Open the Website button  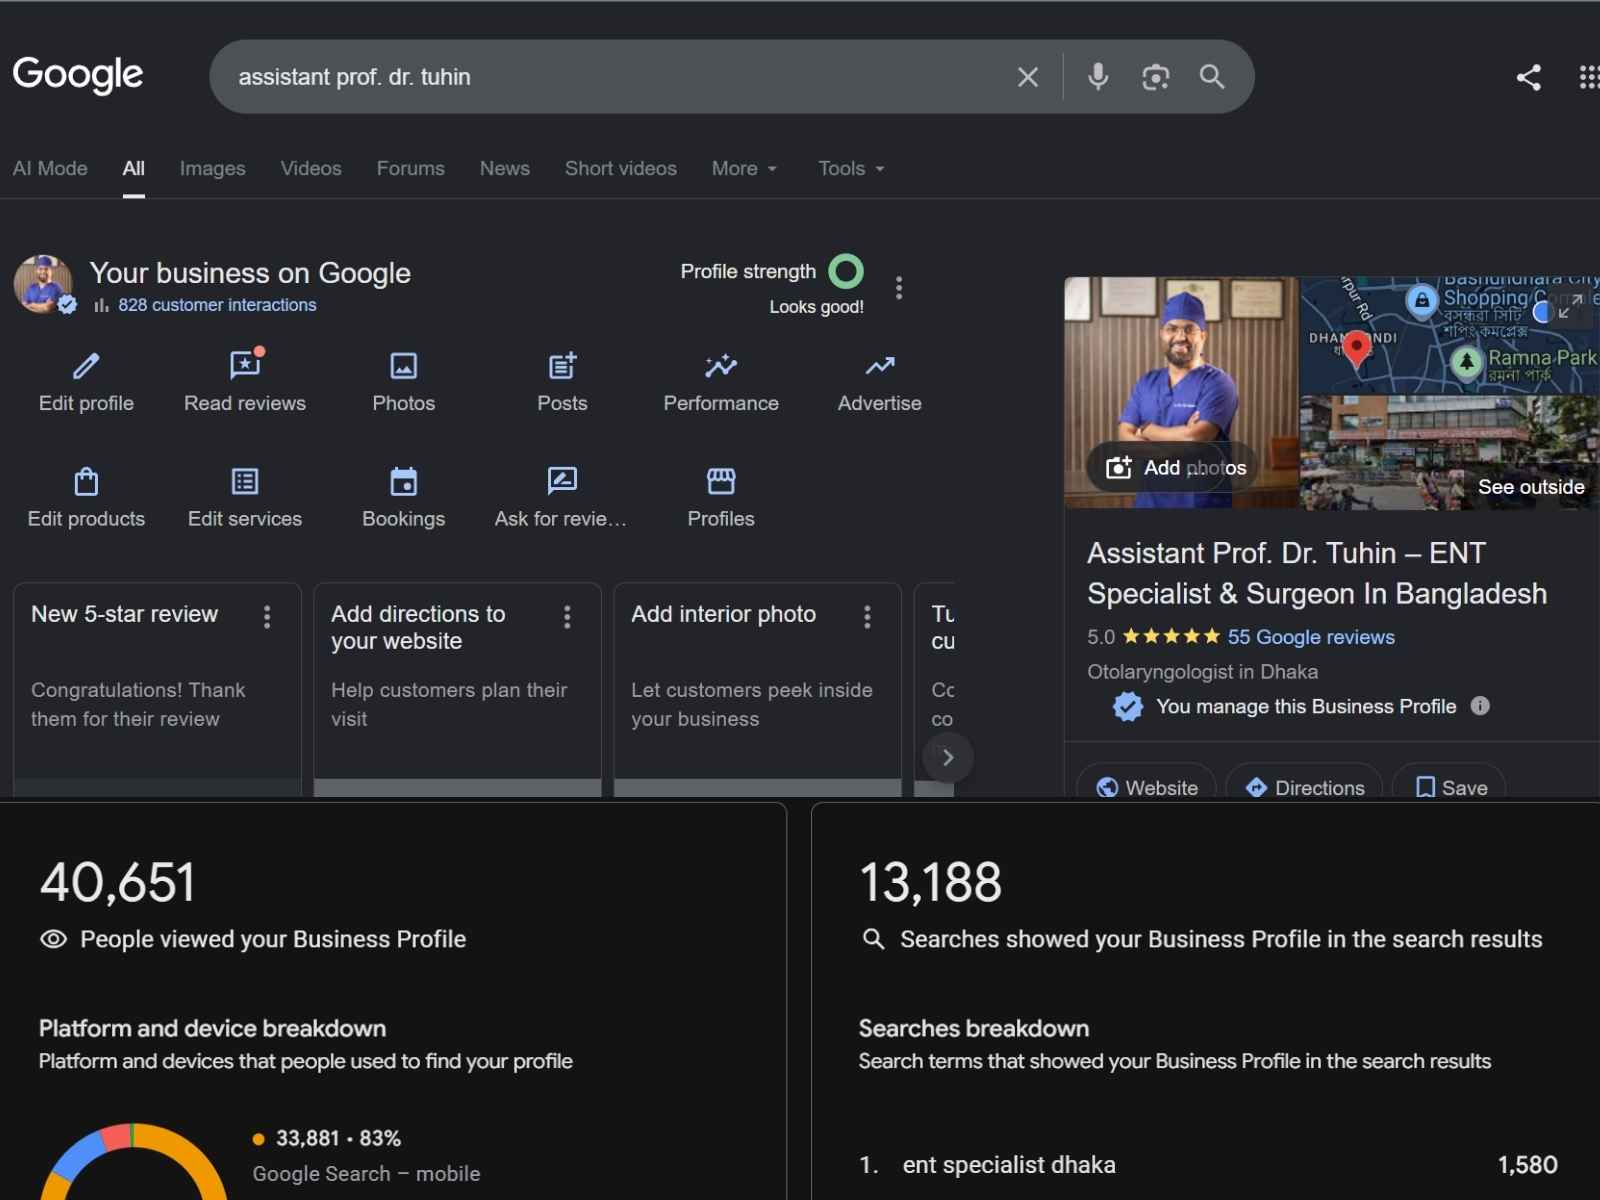click(1146, 787)
